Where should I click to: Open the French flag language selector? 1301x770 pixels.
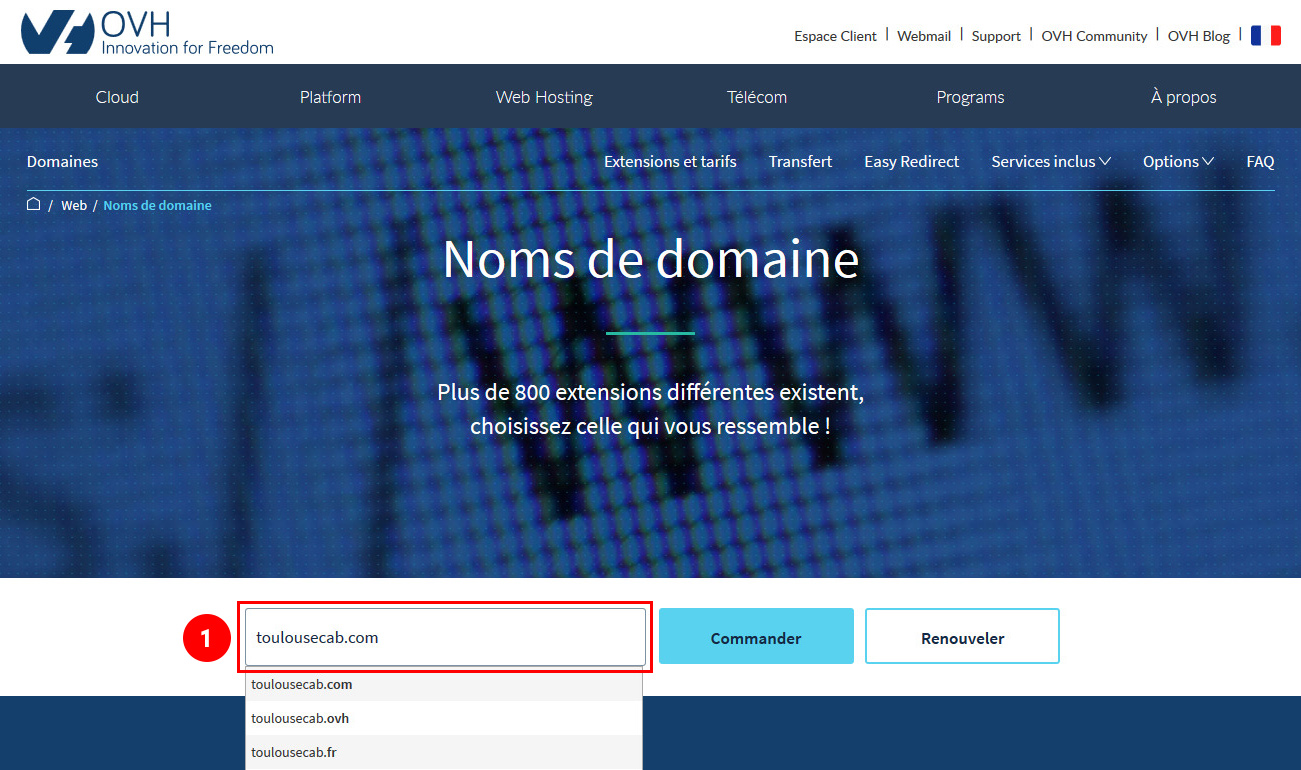tap(1266, 35)
